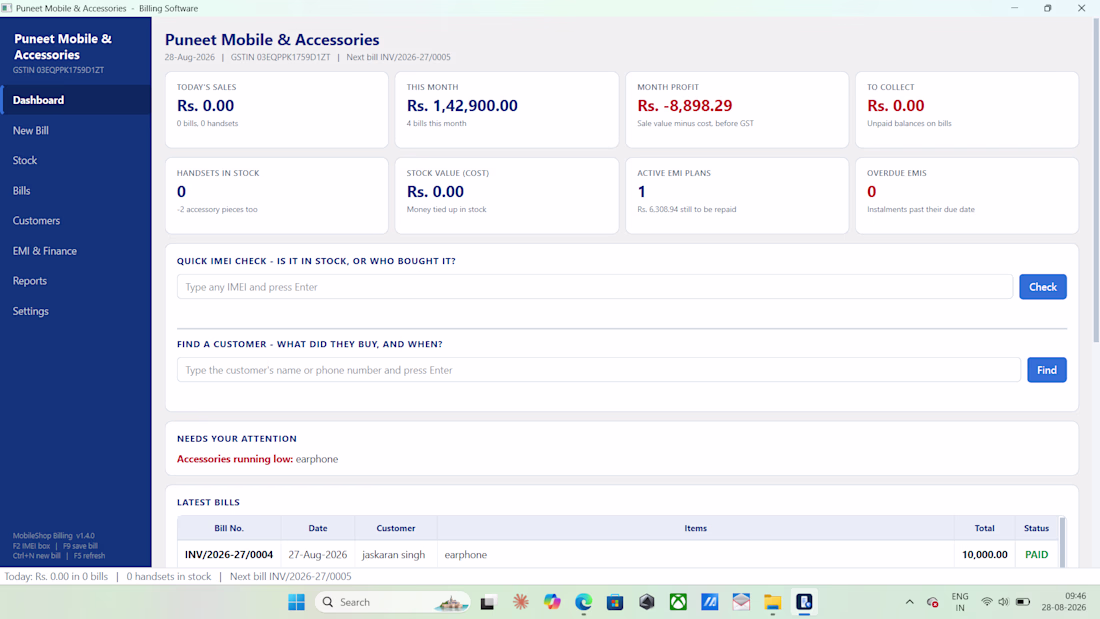Click the tray icon with red badge
Screen dimensions: 1100x619
click(x=932, y=602)
